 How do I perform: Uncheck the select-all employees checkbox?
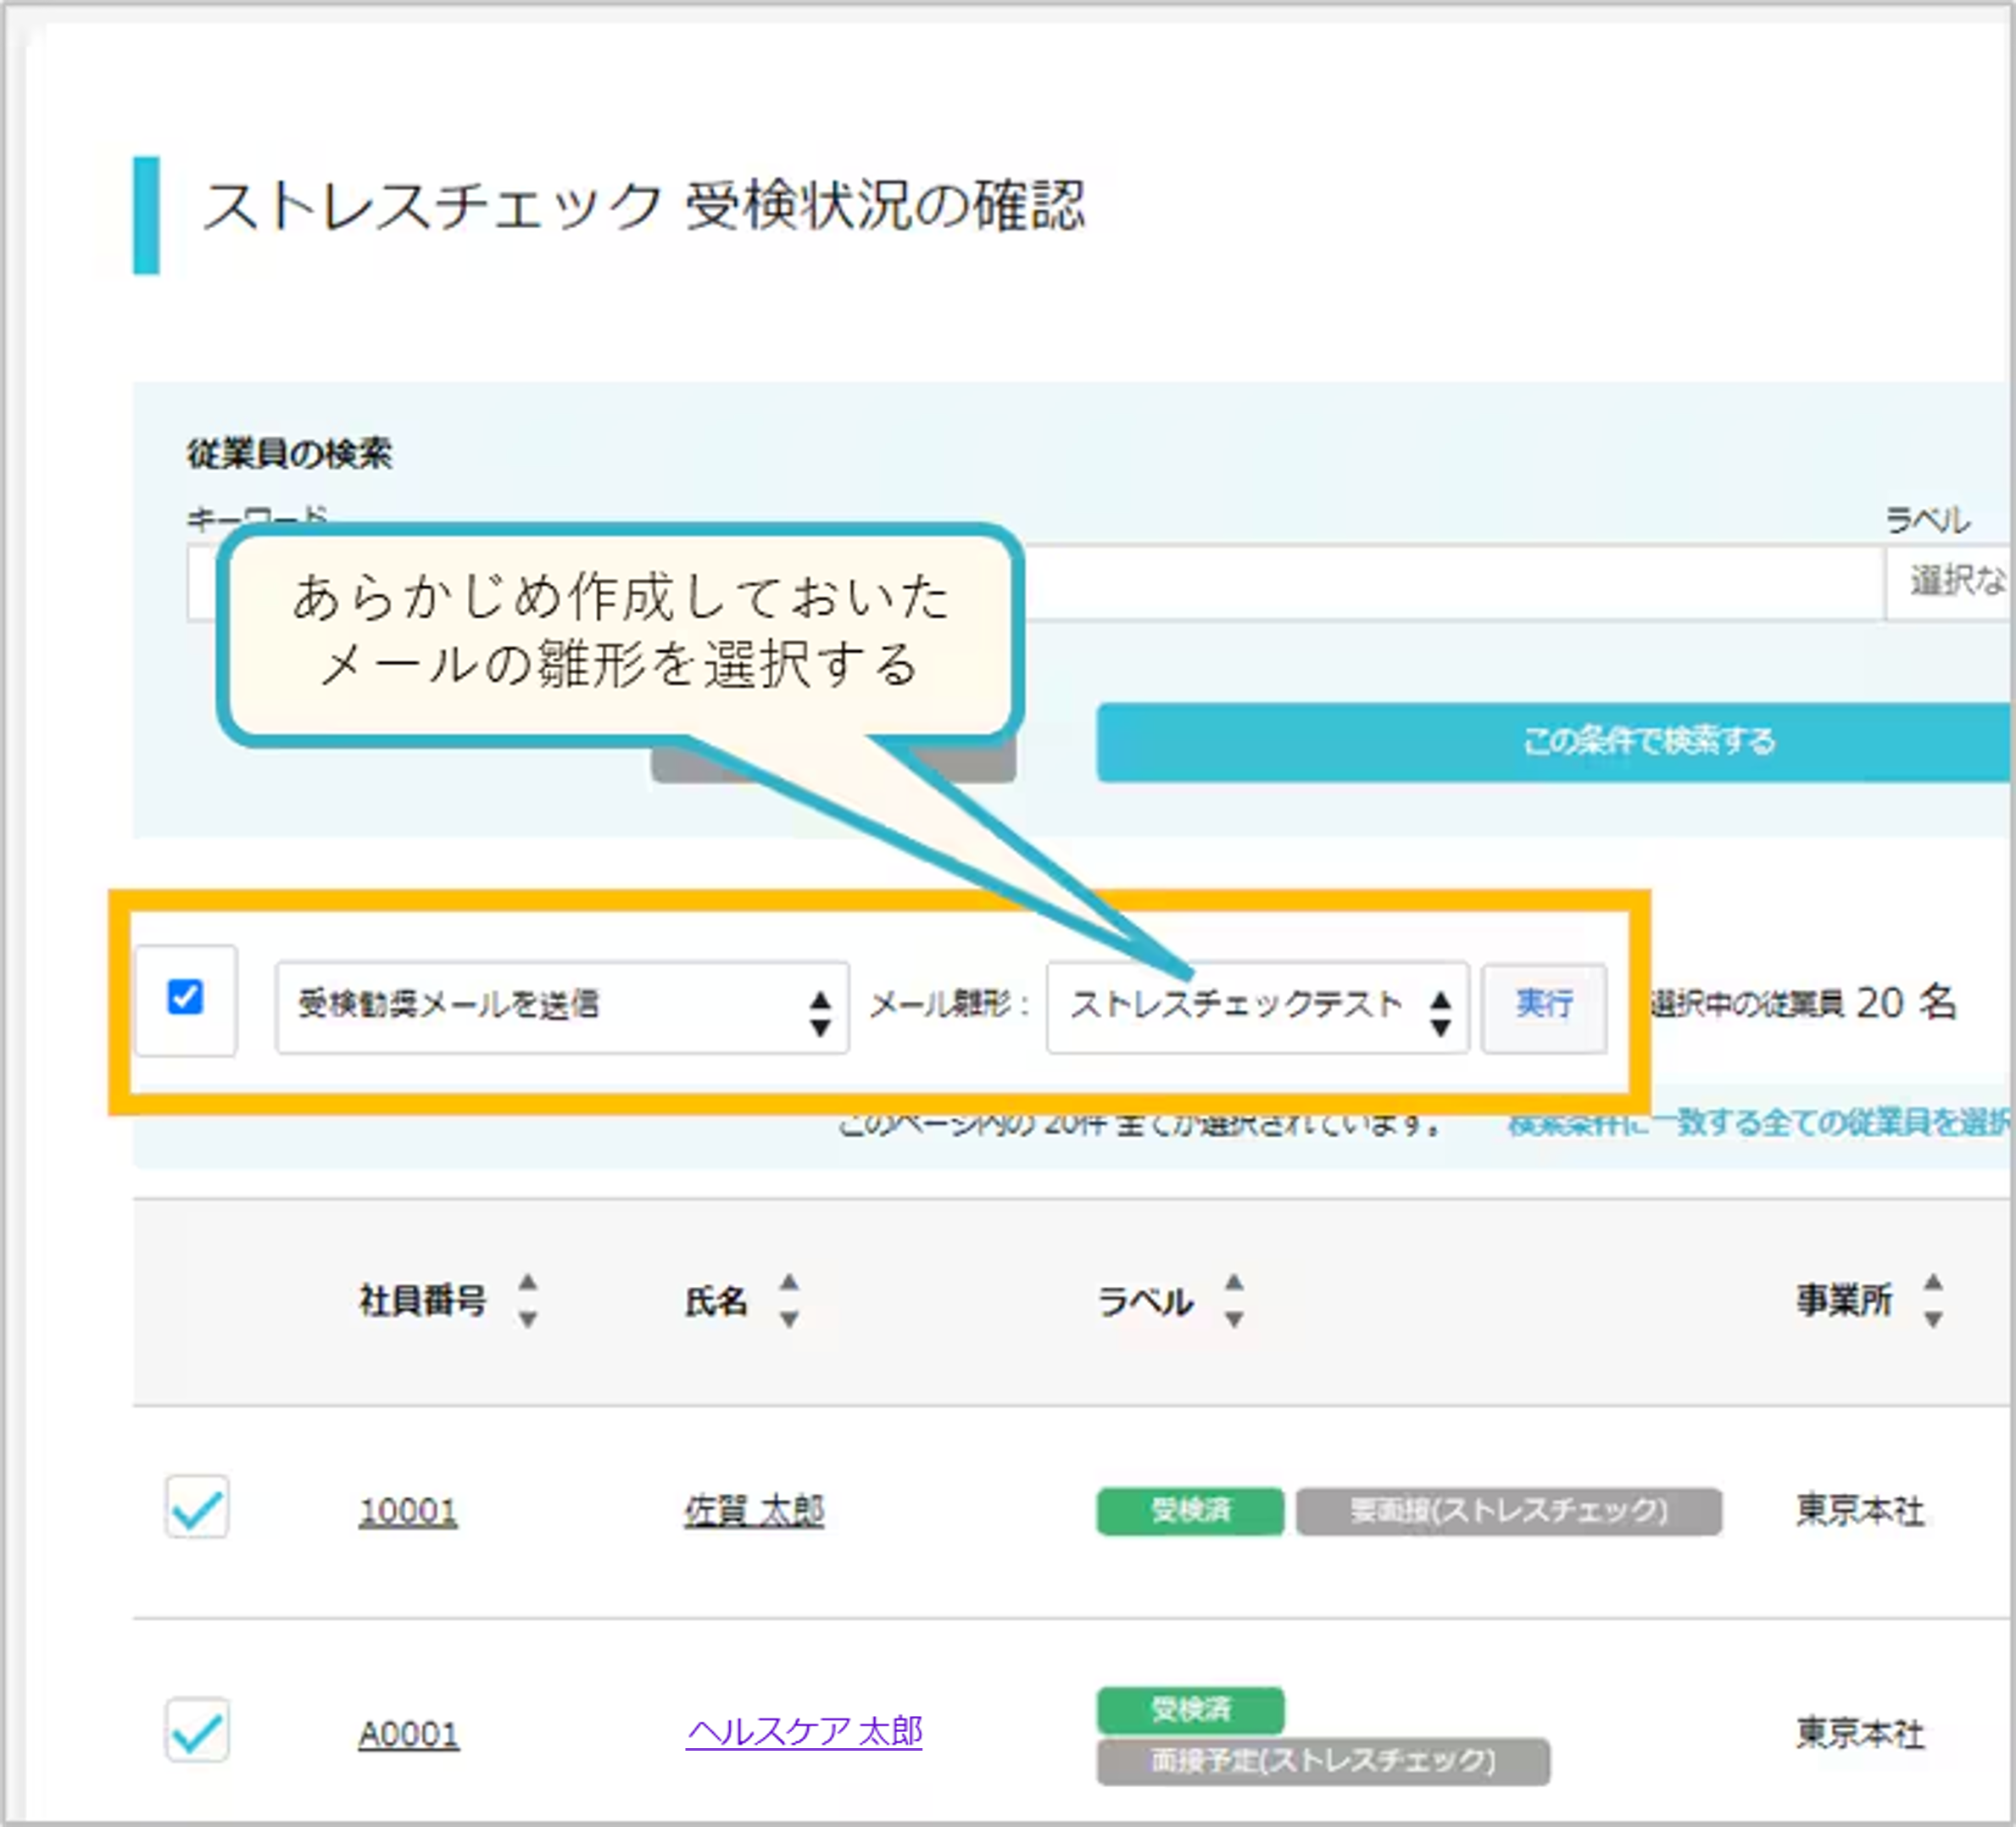click(185, 997)
